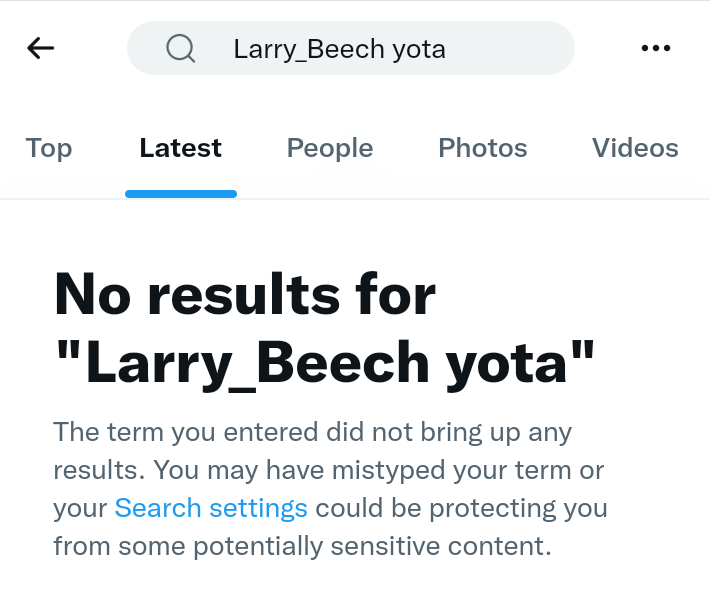Go back using the left arrow

click(41, 48)
